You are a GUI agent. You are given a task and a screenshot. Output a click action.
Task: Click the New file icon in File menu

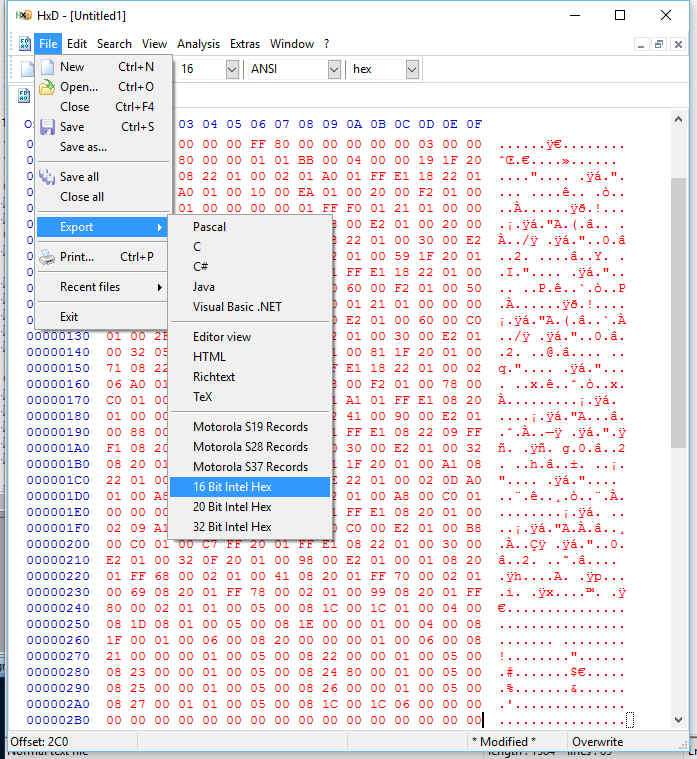[47, 67]
